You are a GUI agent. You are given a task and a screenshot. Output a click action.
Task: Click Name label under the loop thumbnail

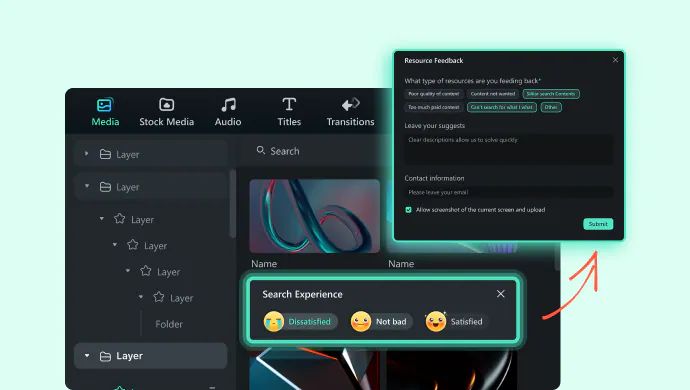tap(264, 264)
